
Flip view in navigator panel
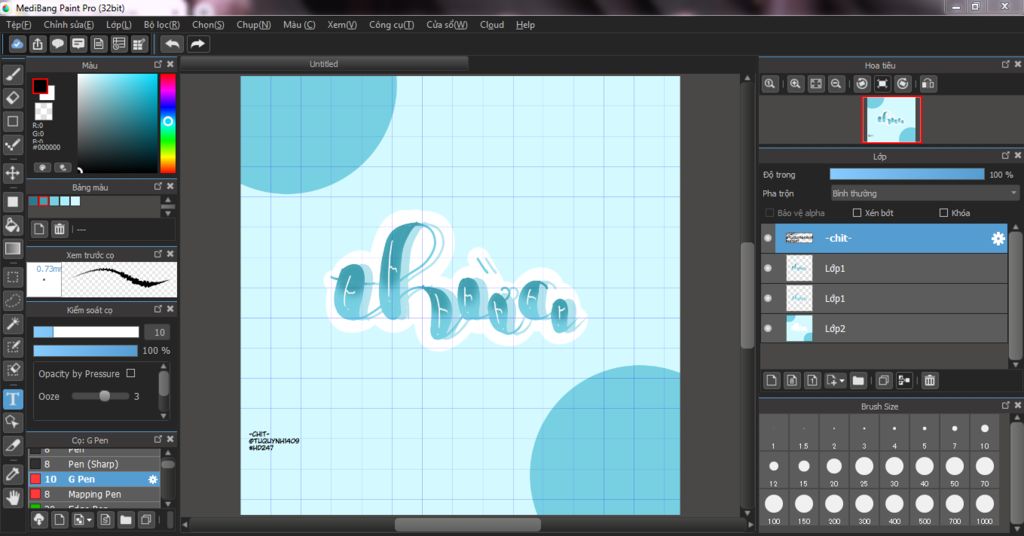click(x=928, y=84)
